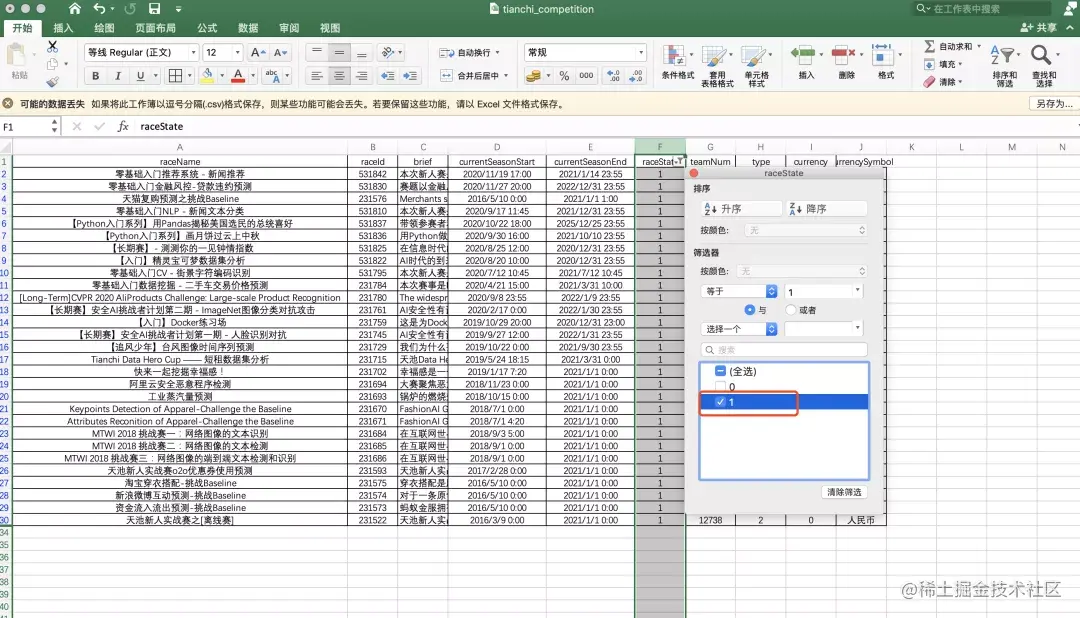The image size is (1080, 618).
Task: Expand 合并后居中 merge options
Action: [506, 76]
